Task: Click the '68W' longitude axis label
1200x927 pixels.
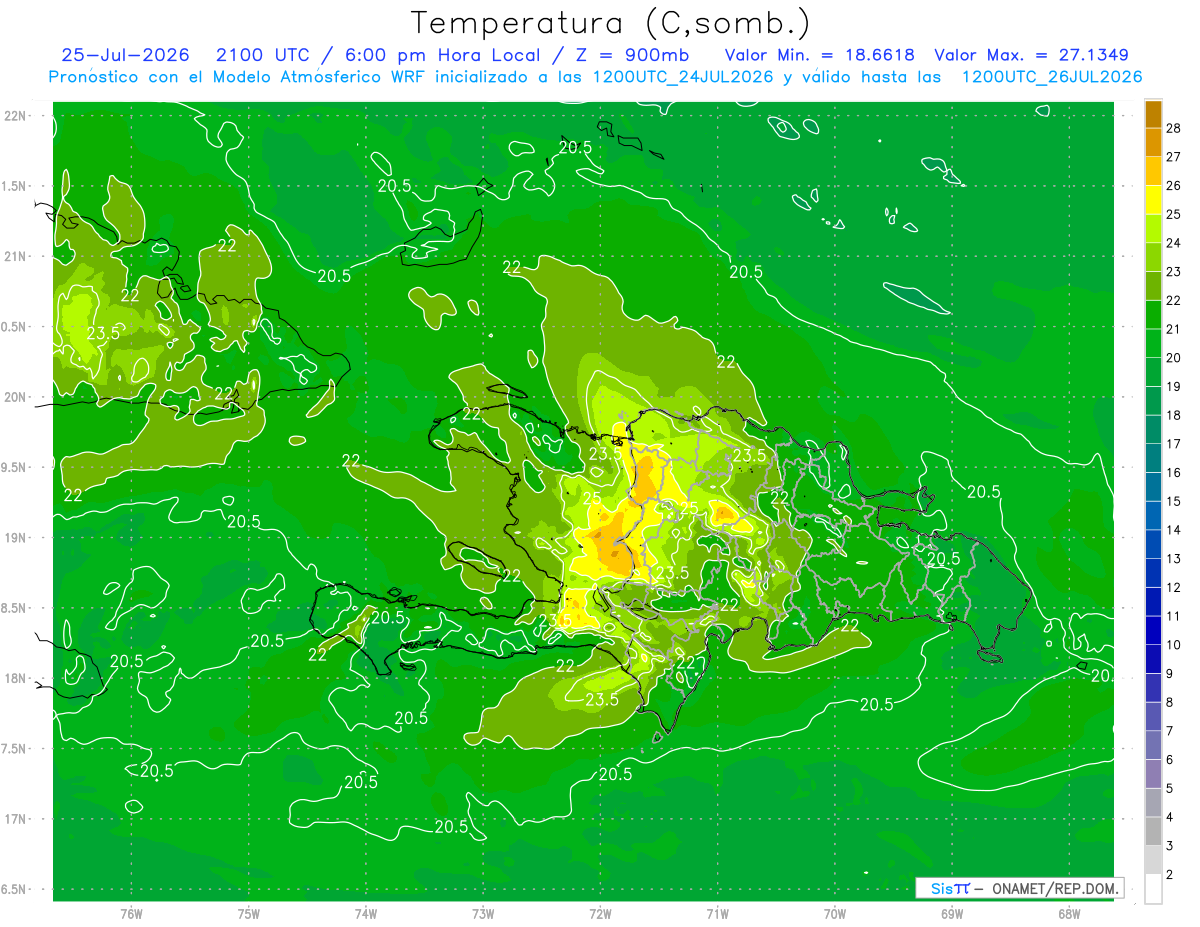Action: 1069,914
